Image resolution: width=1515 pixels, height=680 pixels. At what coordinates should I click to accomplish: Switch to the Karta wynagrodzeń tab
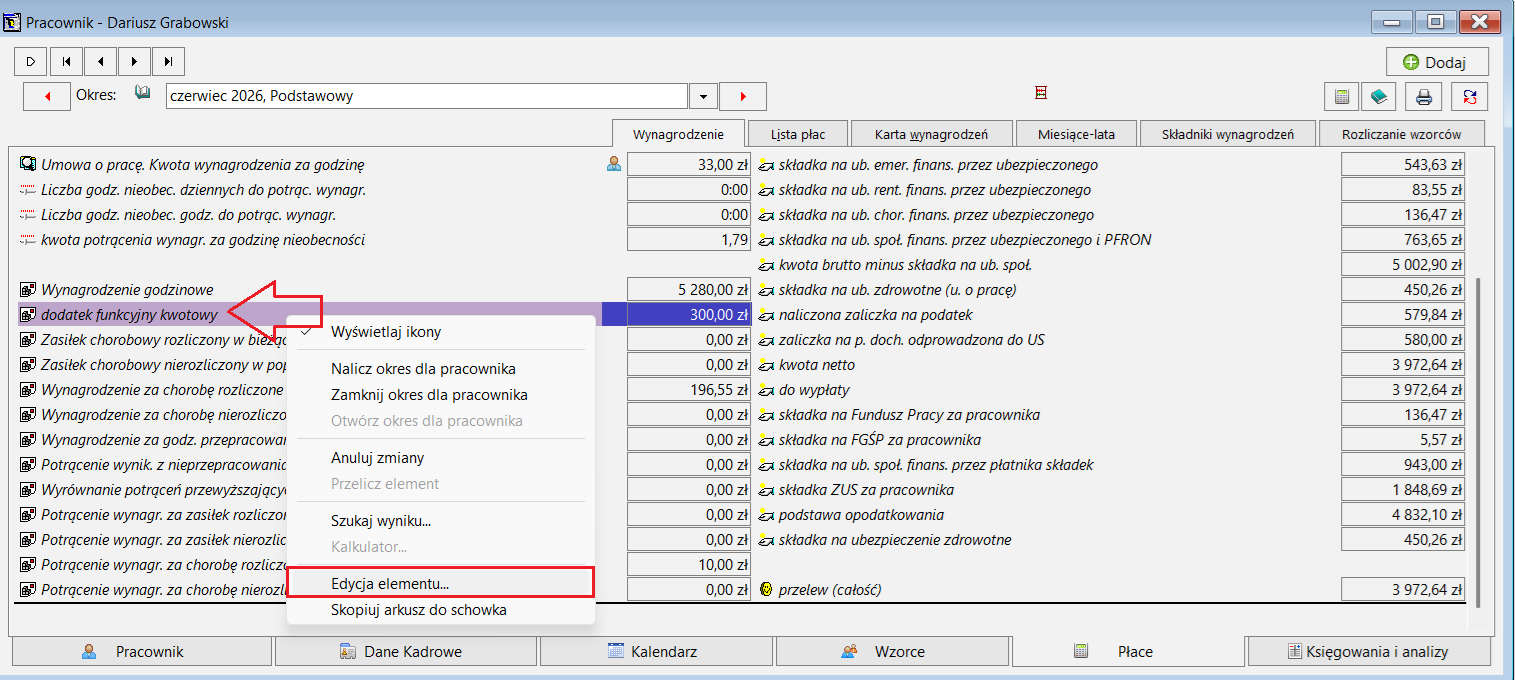(x=931, y=134)
